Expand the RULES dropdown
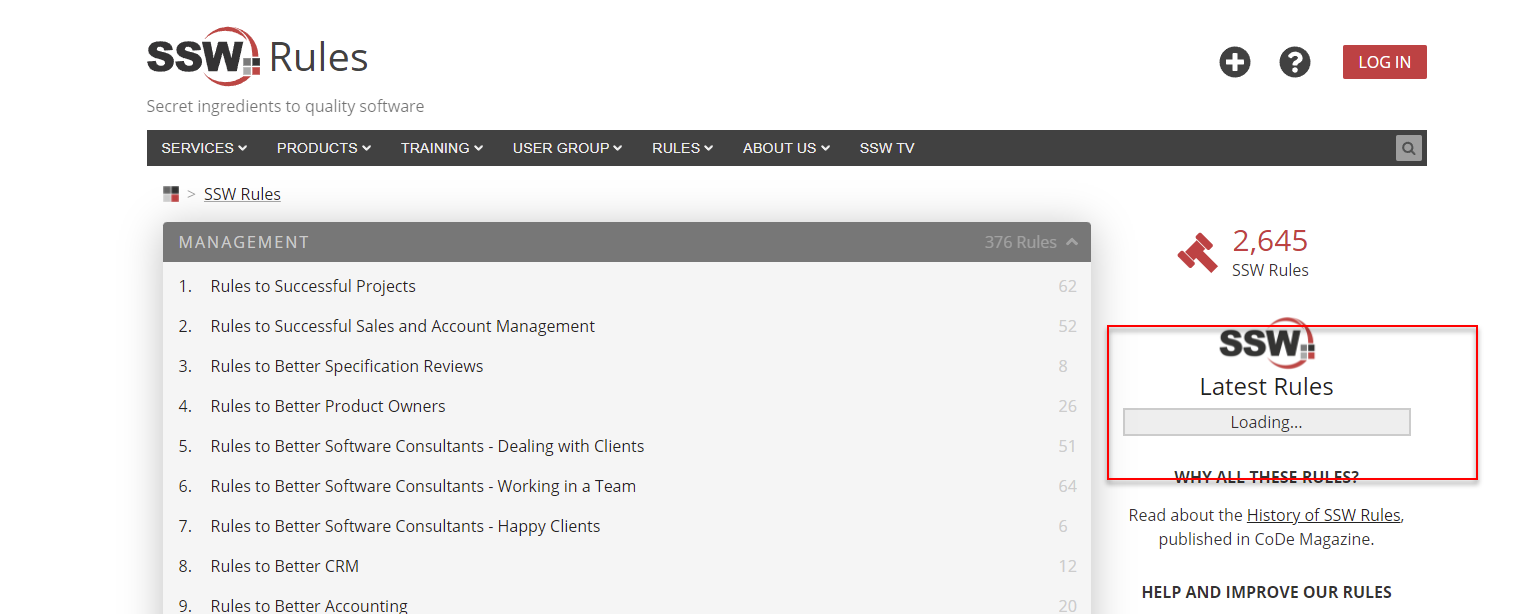Screen dimensions: 1513x614 (x=681, y=147)
